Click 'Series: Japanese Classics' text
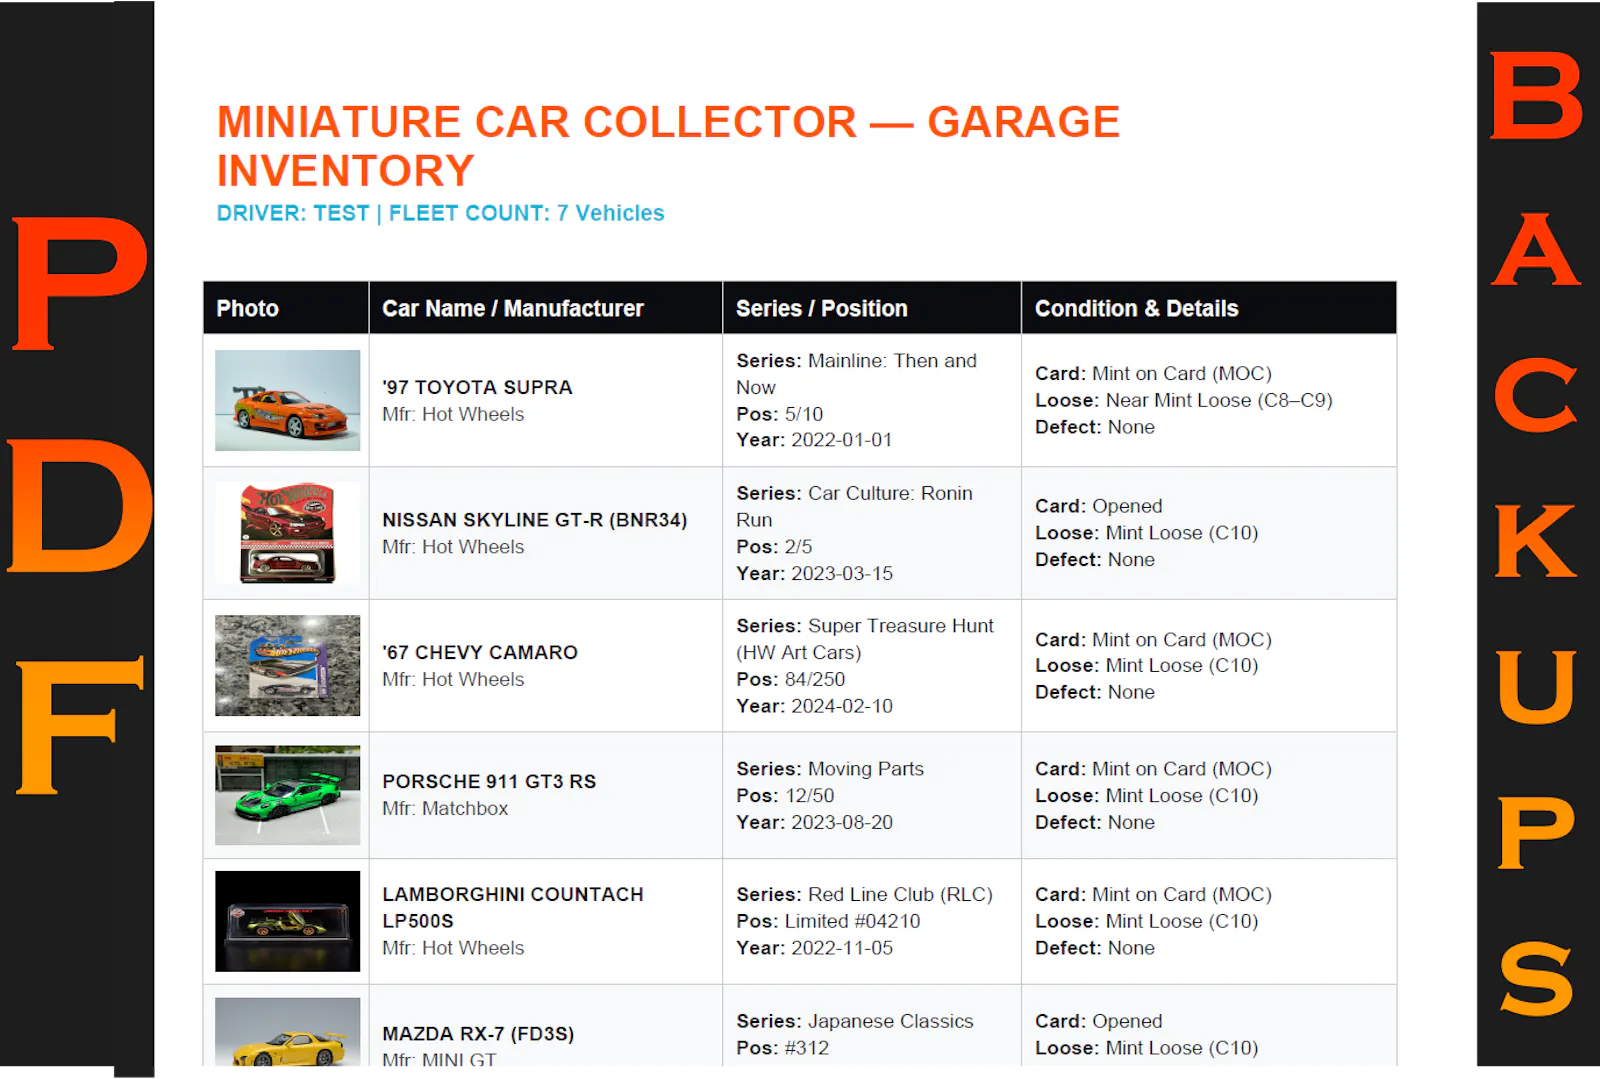 point(855,1021)
